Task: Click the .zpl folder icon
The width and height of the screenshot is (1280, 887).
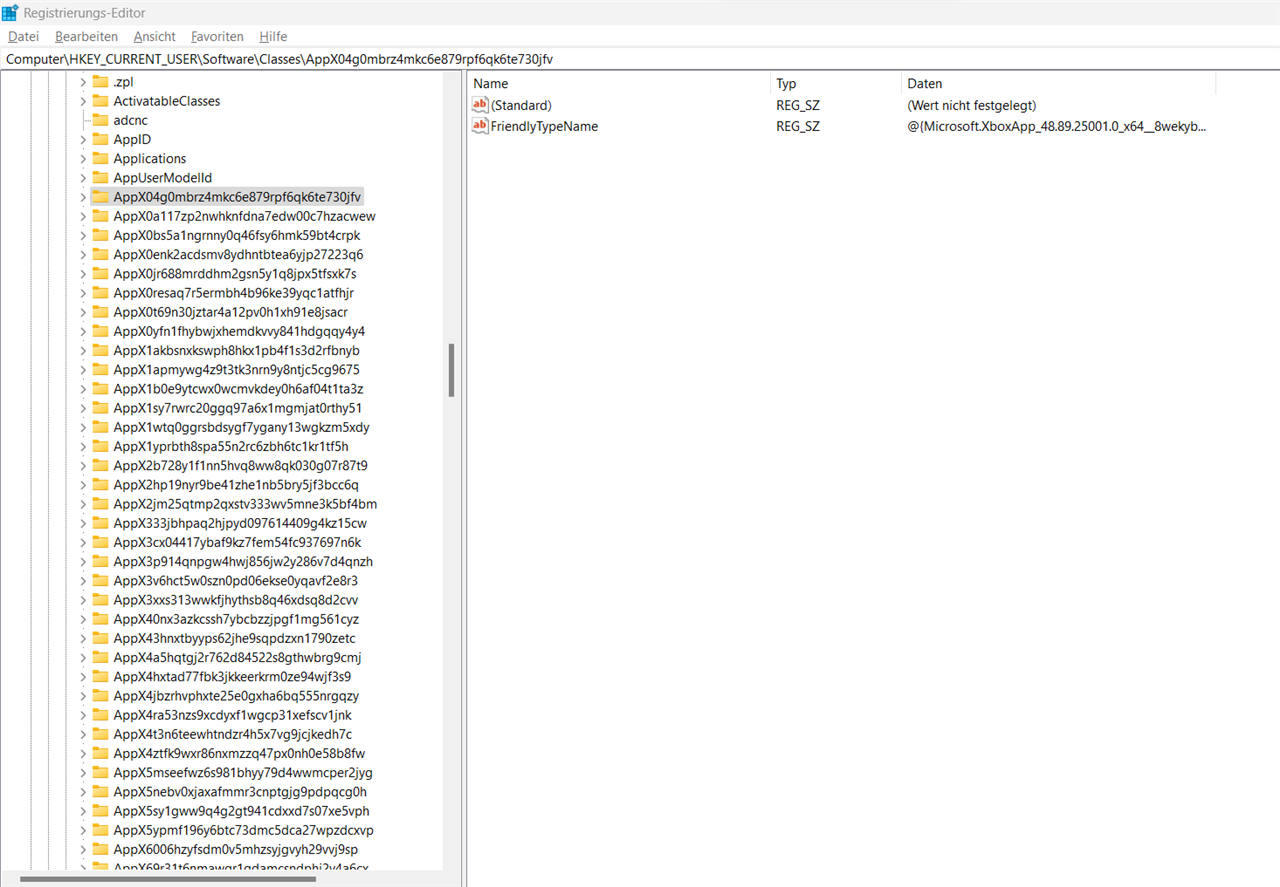Action: click(100, 82)
